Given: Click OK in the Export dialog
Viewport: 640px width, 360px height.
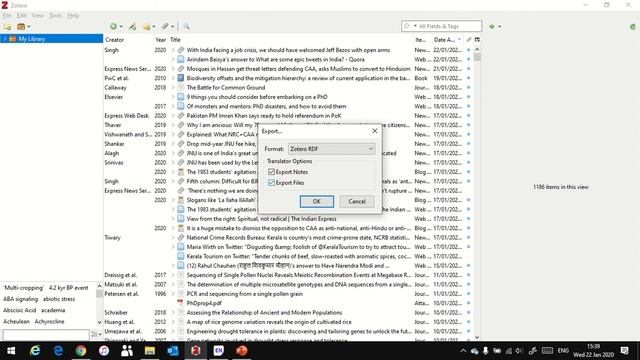Looking at the screenshot, I should point(316,201).
